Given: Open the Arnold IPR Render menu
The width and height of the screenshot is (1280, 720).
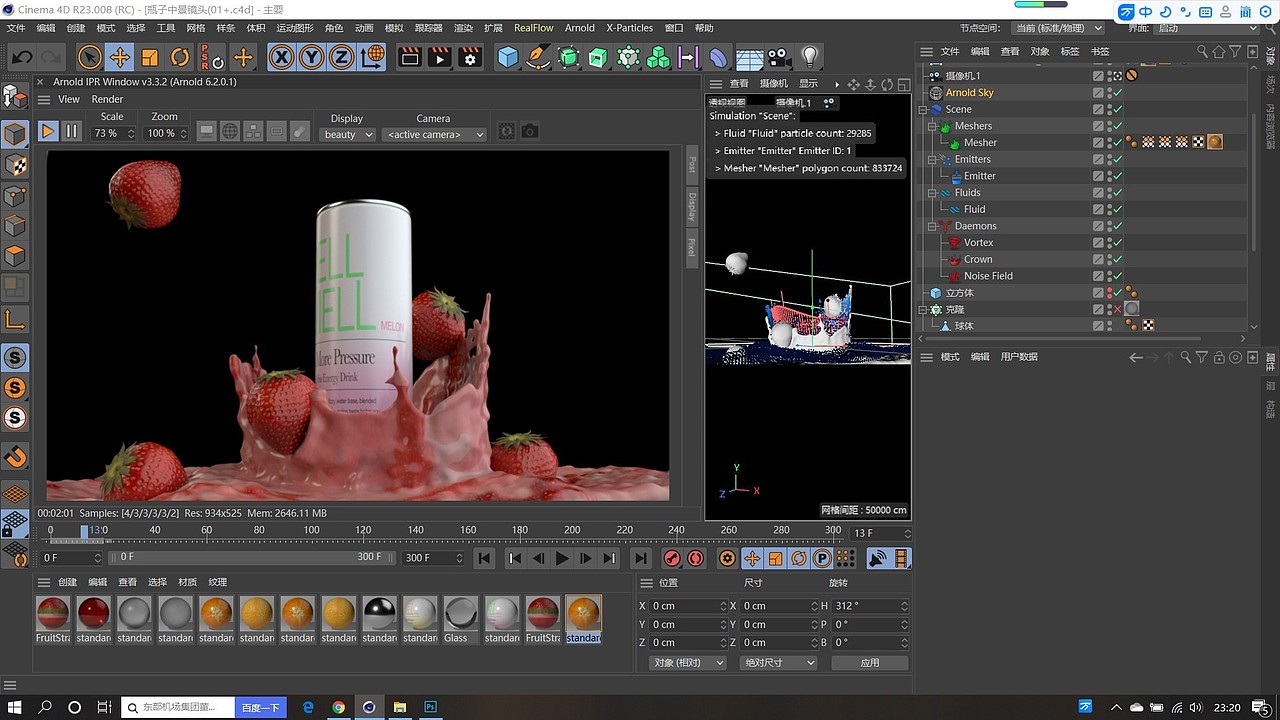Looking at the screenshot, I should pos(107,99).
